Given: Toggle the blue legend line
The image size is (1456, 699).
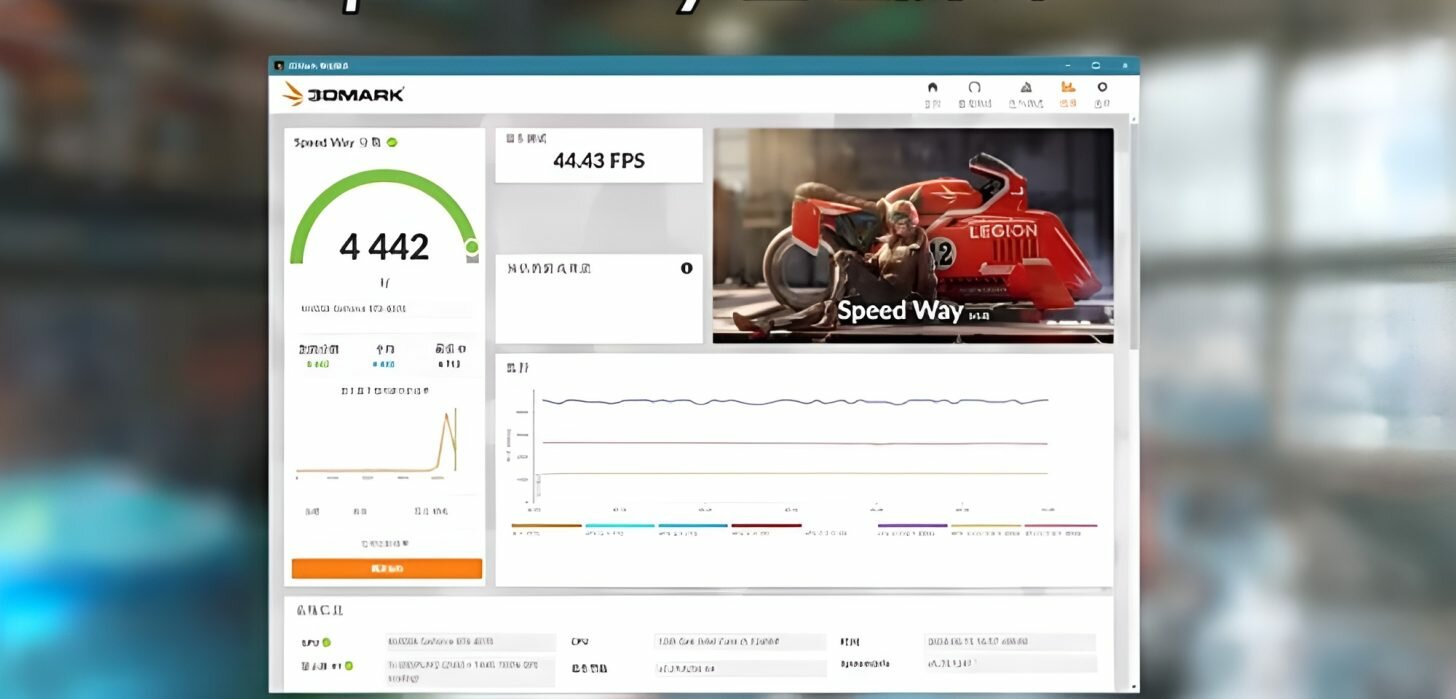Looking at the screenshot, I should [693, 525].
